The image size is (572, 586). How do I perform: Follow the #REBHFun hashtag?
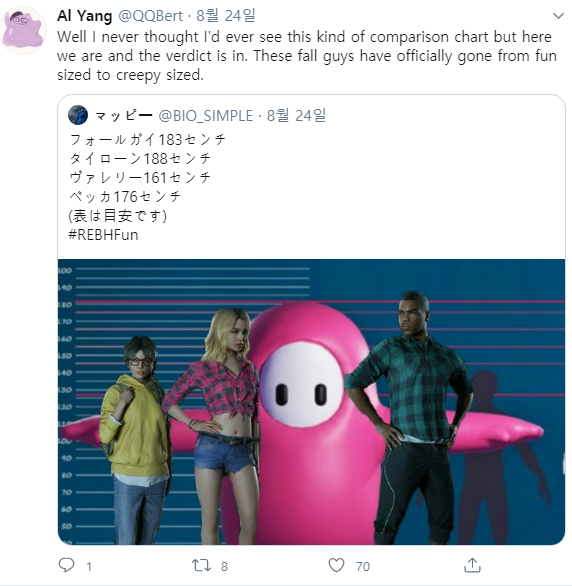(x=103, y=235)
